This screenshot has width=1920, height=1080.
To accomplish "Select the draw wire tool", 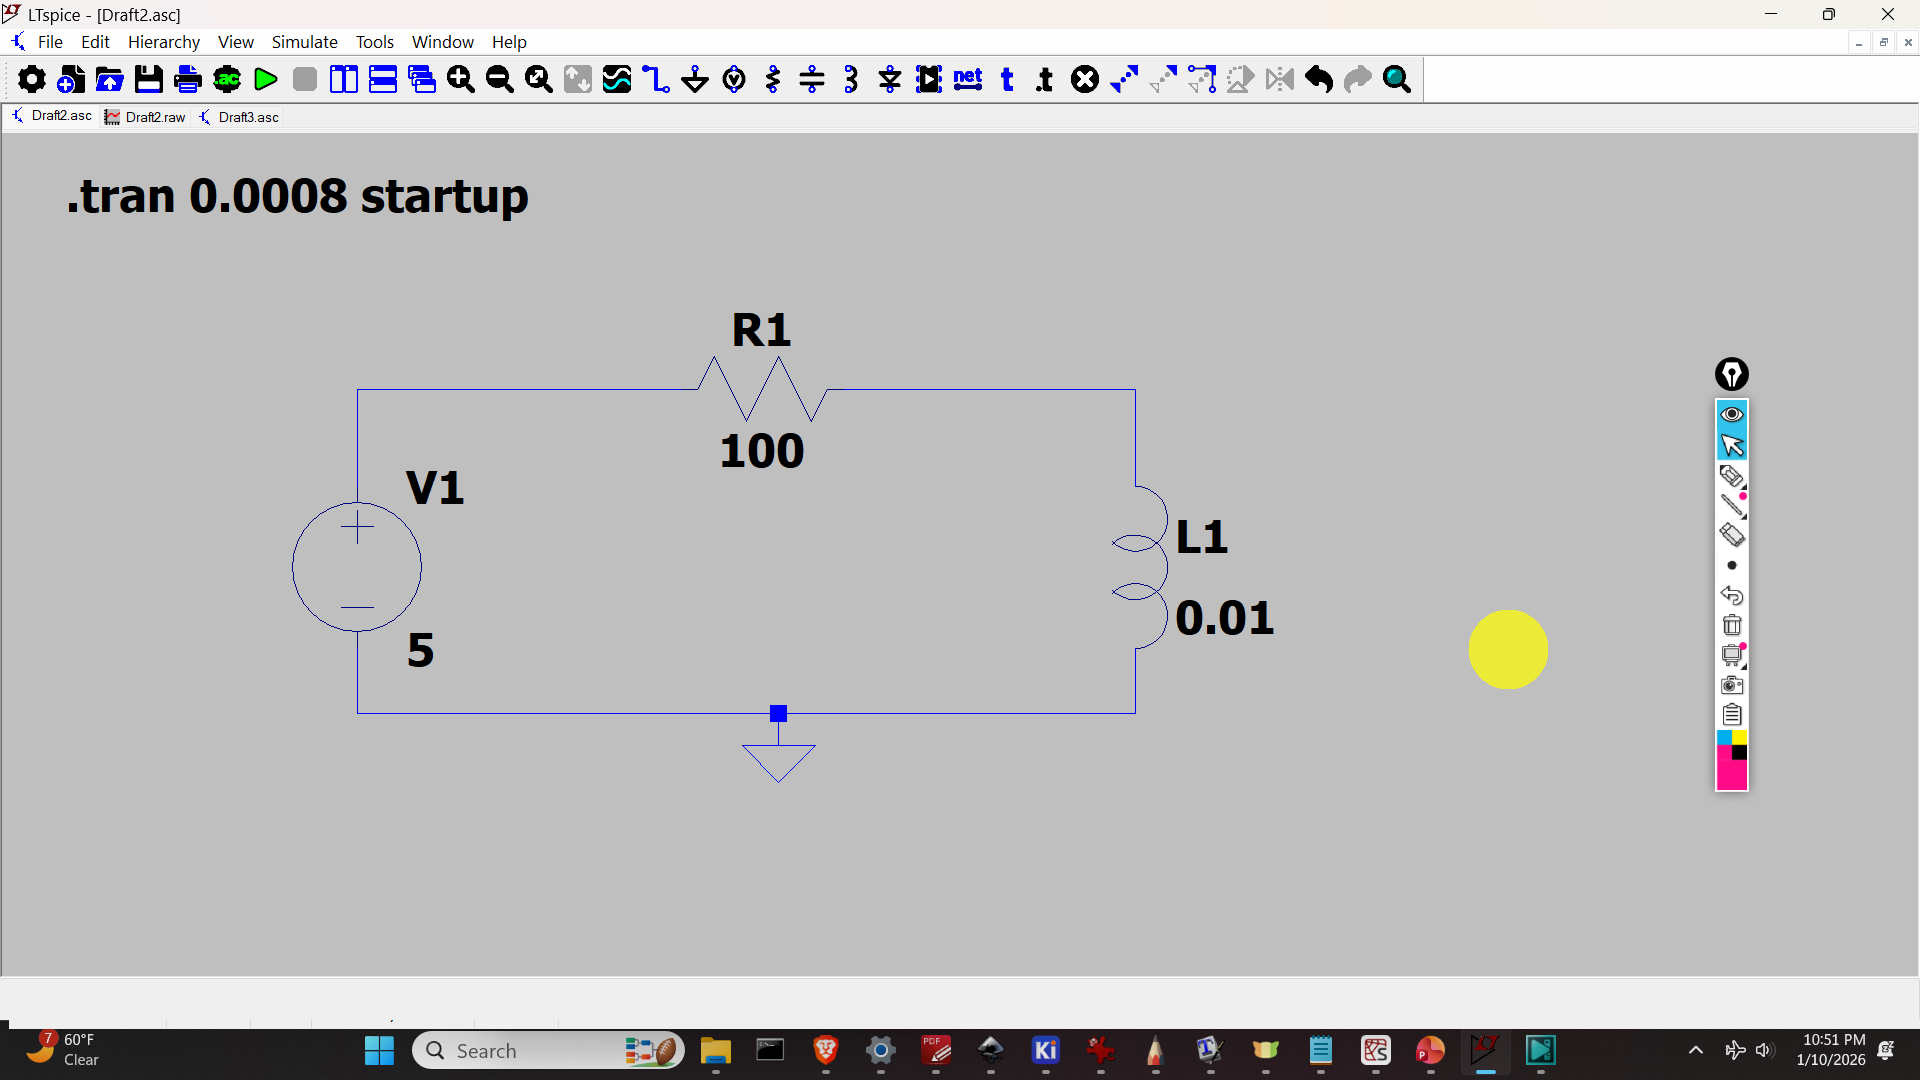I will coord(656,79).
